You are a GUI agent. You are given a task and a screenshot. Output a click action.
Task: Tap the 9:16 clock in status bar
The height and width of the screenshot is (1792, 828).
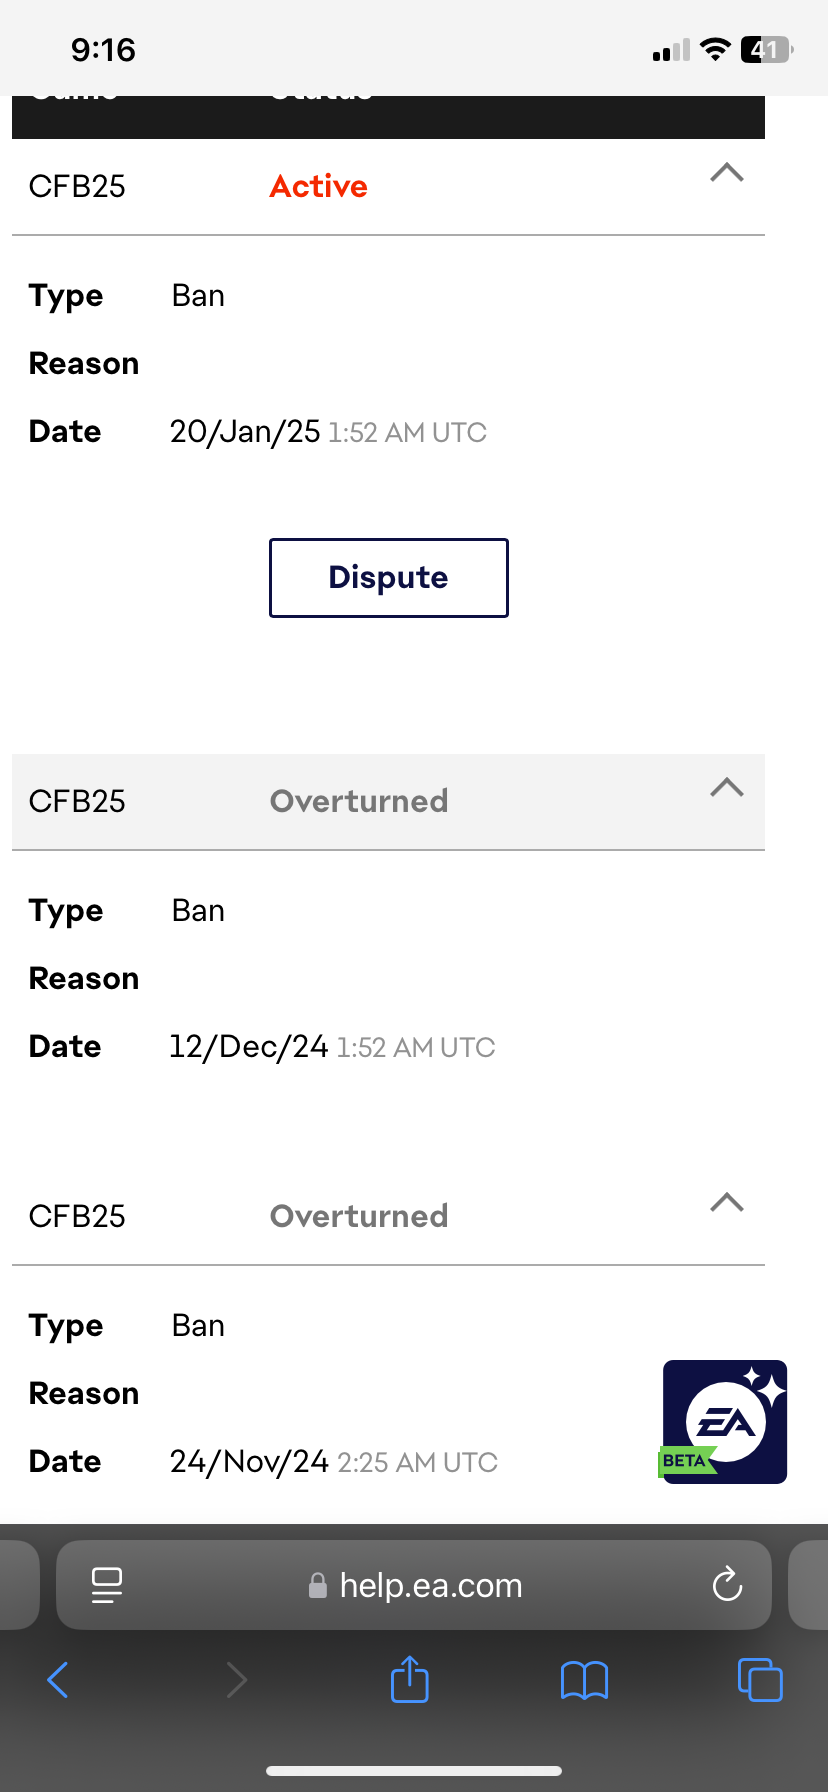click(103, 50)
